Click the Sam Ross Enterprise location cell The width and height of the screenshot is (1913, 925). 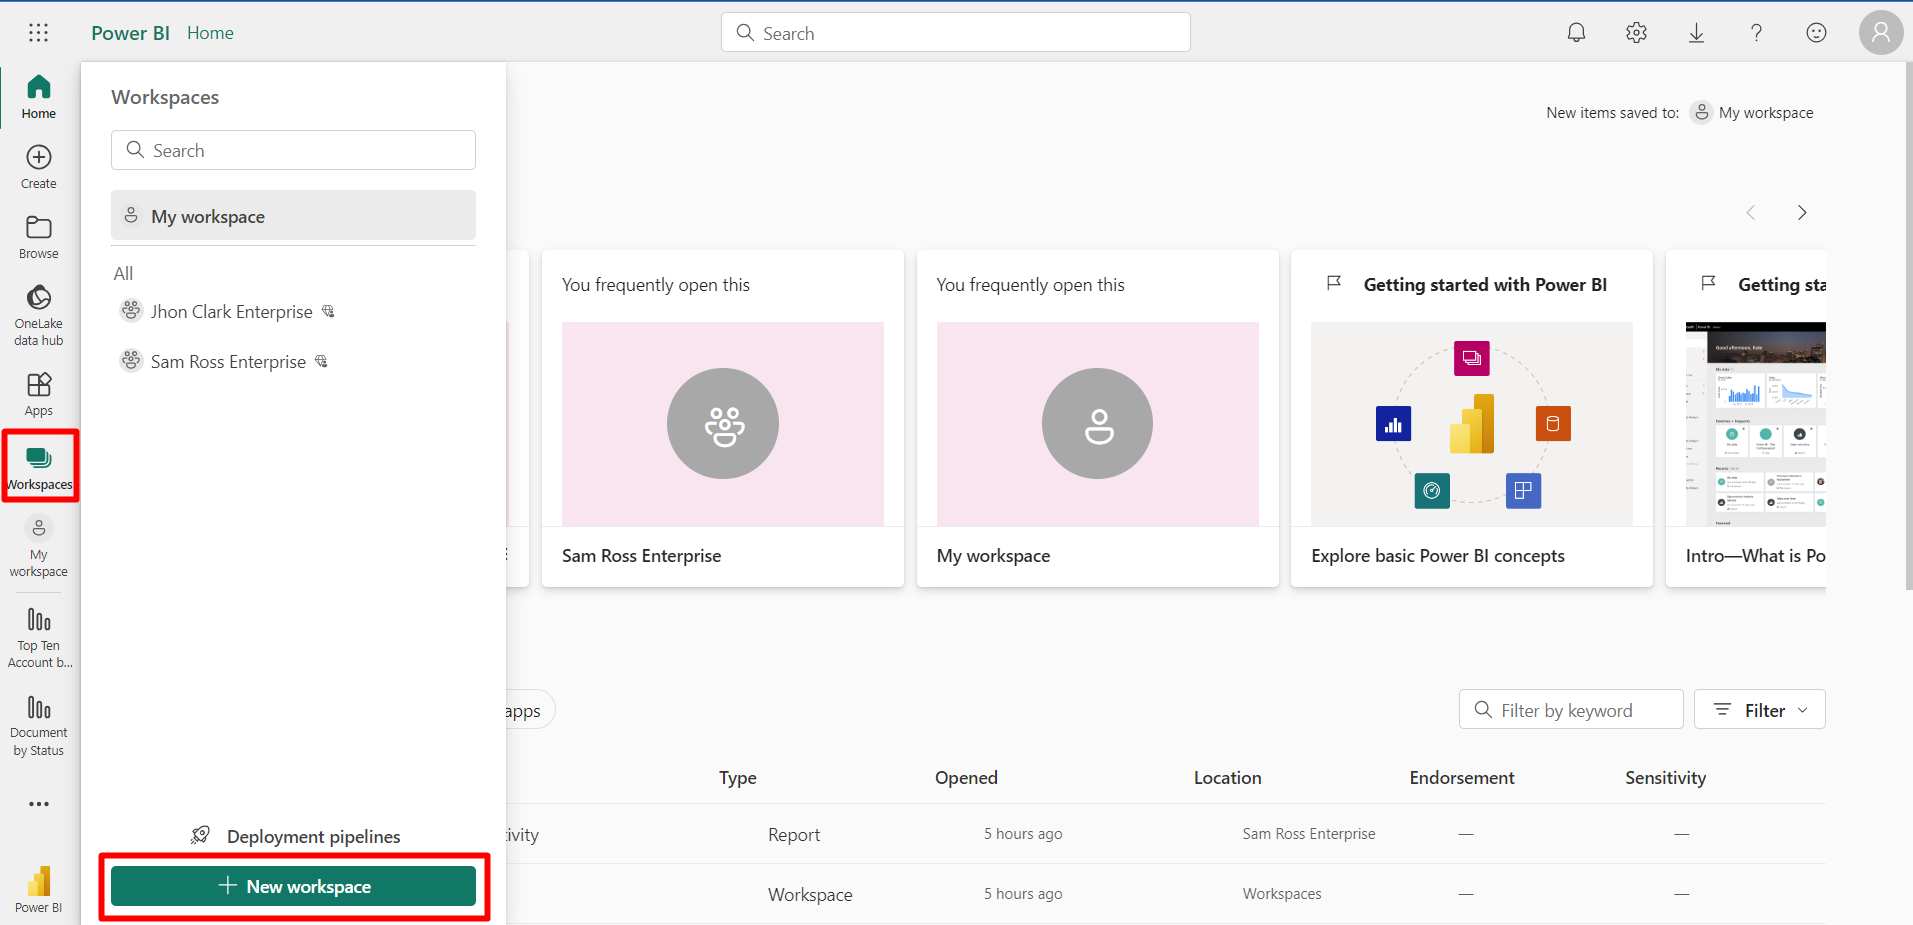pos(1309,834)
